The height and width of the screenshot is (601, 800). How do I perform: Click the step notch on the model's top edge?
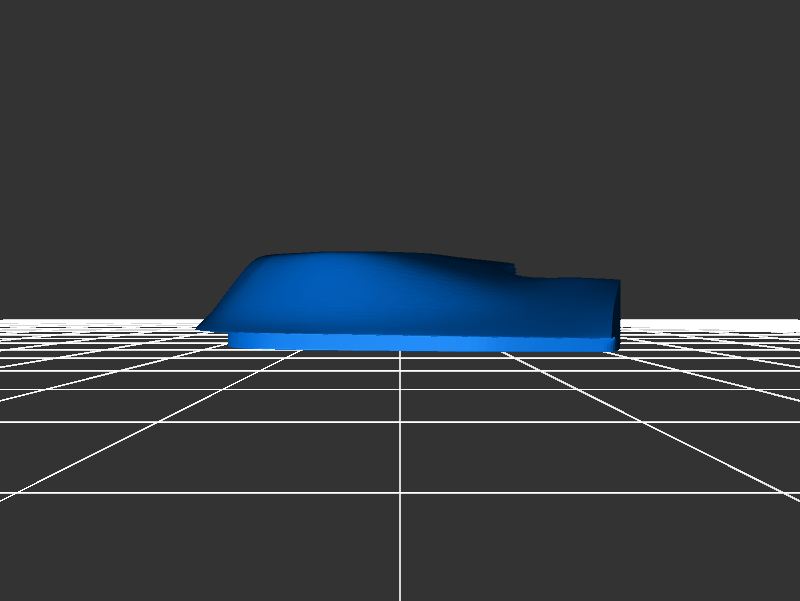pos(514,270)
